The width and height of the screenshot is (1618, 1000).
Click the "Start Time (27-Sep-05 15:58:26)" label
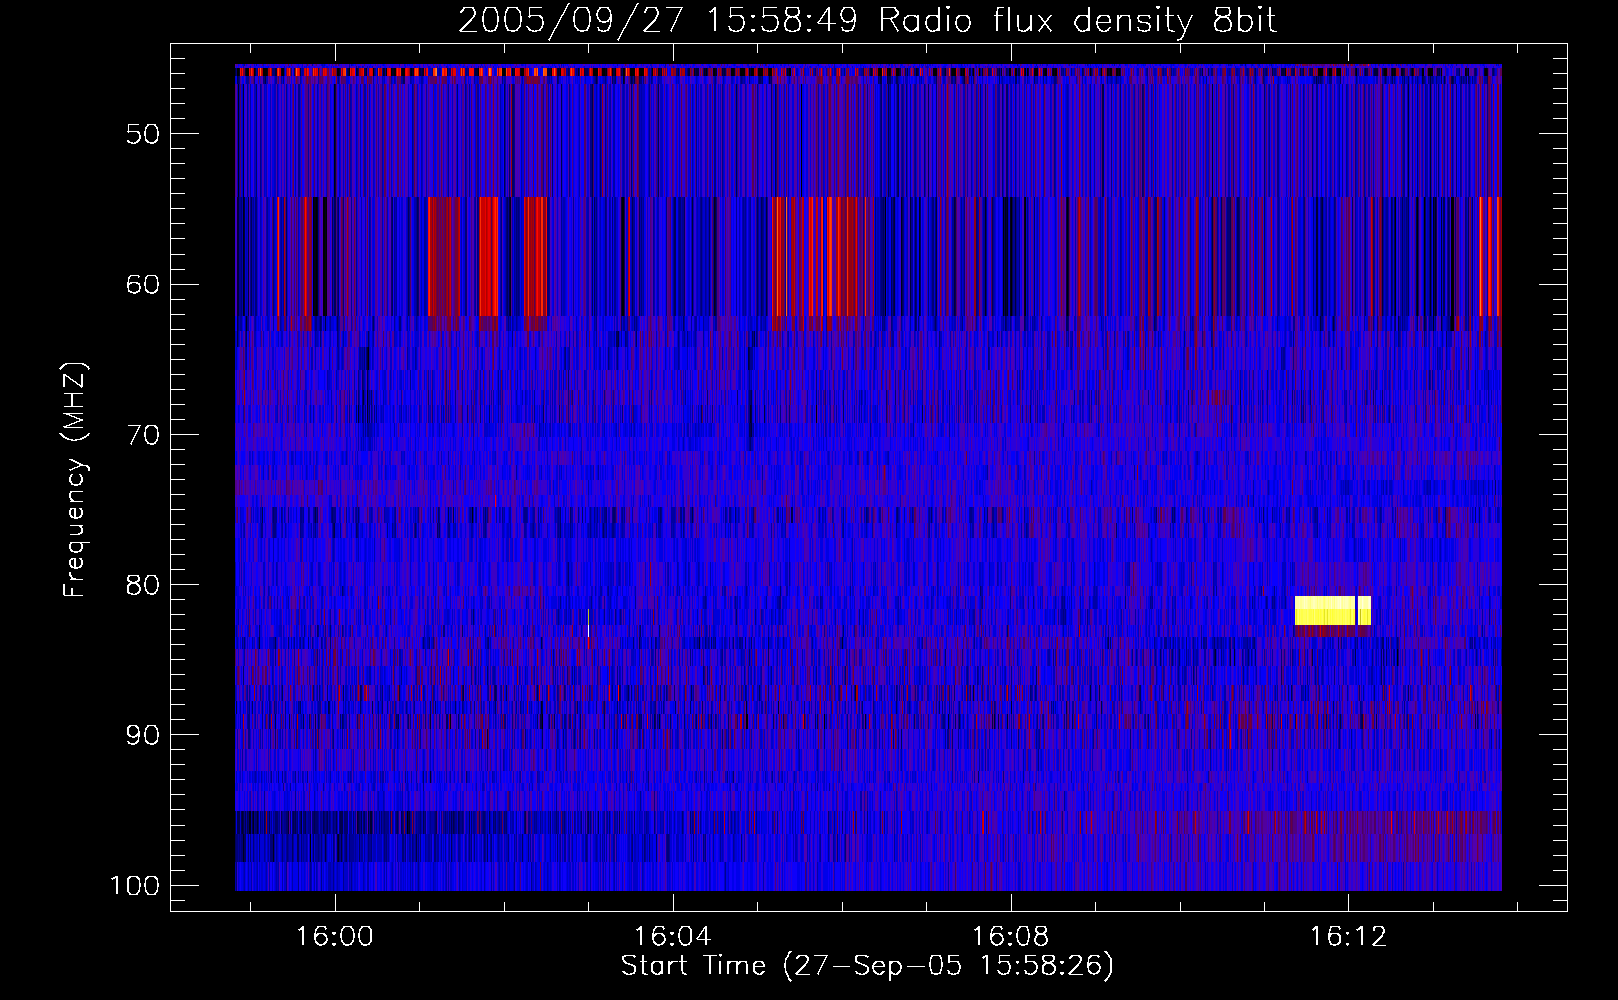867,966
